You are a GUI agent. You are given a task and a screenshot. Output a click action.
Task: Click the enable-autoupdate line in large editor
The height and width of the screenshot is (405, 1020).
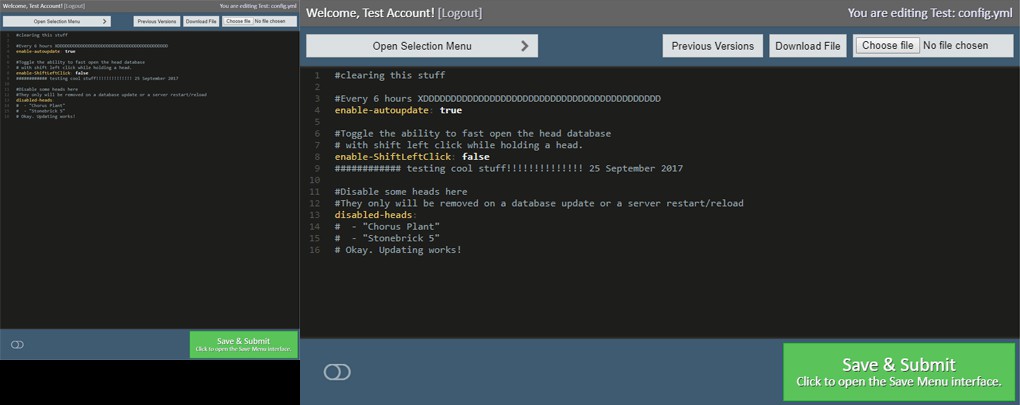398,111
